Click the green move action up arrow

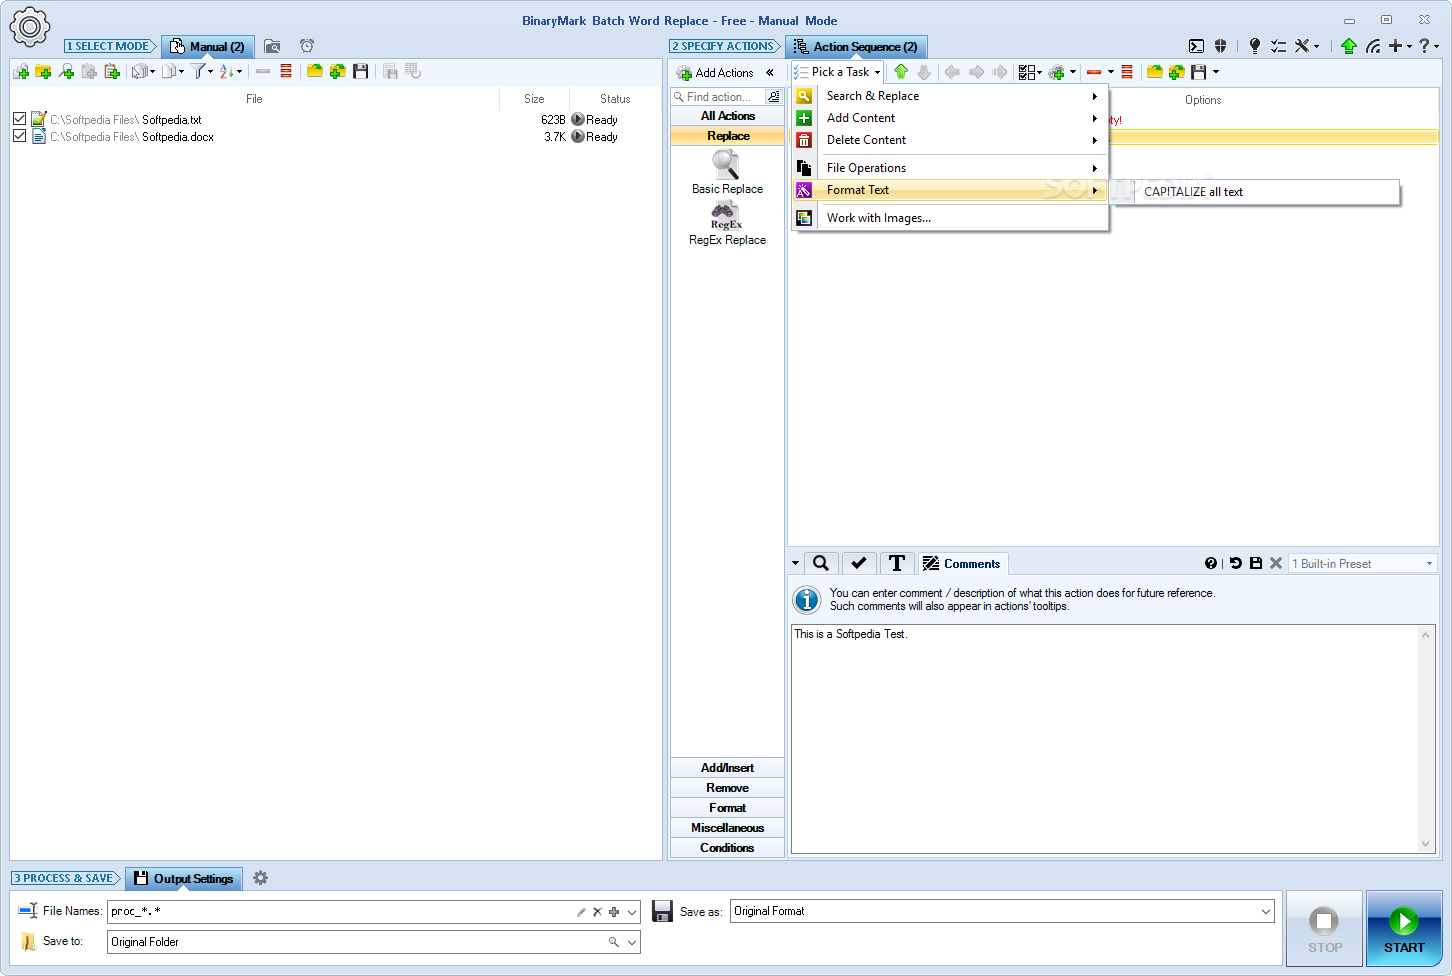[x=901, y=72]
